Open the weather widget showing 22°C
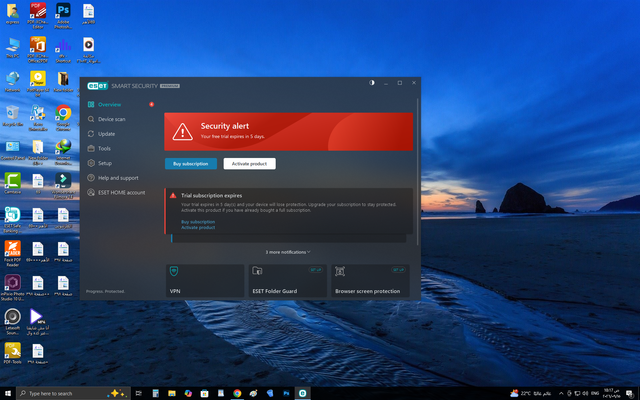 click(x=530, y=393)
